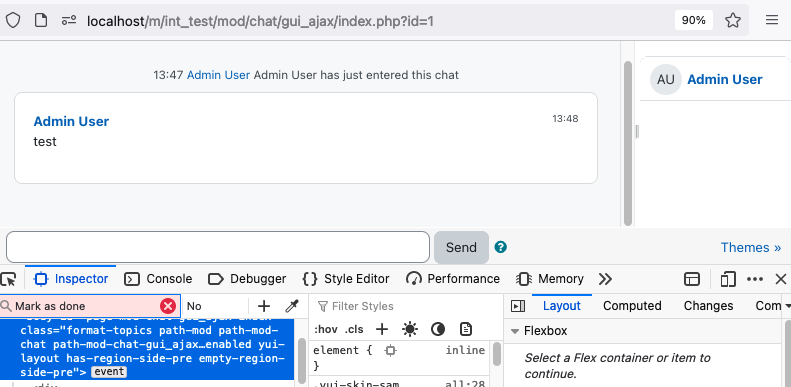This screenshot has height=387, width=791.
Task: Open the page information document icon
Action: tap(40, 20)
